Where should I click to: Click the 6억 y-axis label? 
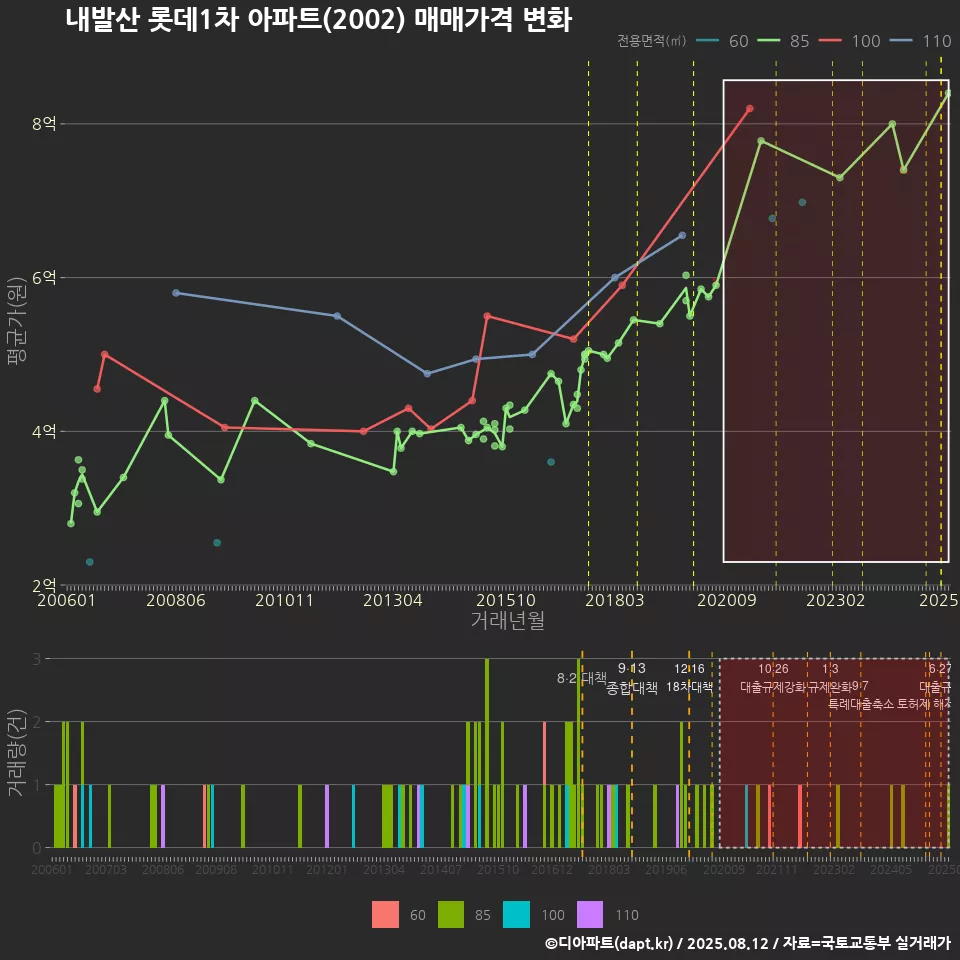(x=44, y=277)
